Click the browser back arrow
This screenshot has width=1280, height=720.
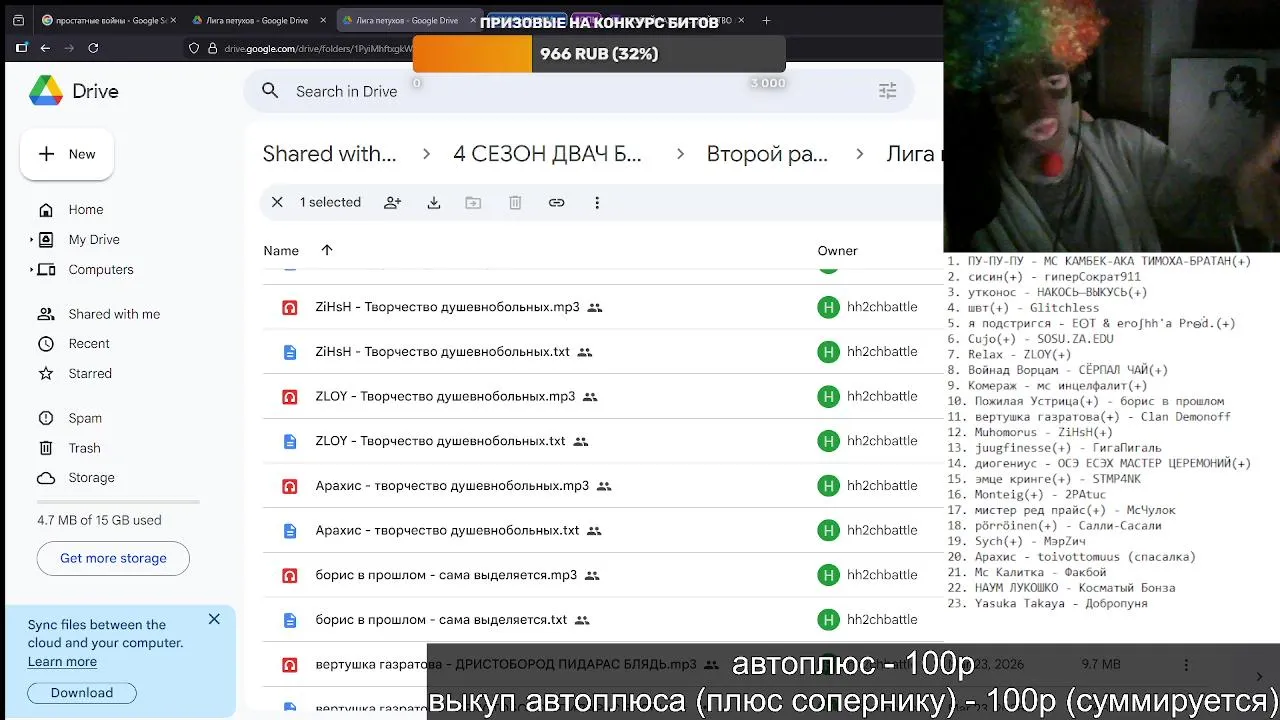tap(45, 48)
